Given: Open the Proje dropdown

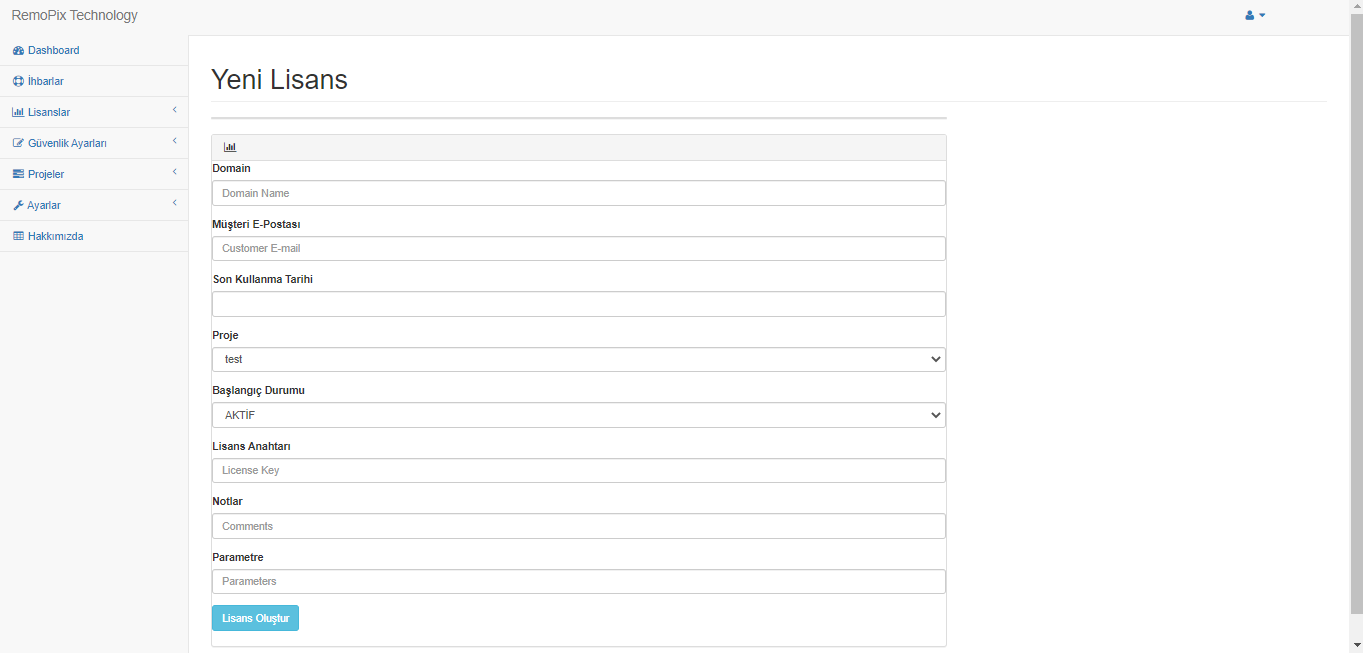Looking at the screenshot, I should pyautogui.click(x=578, y=360).
